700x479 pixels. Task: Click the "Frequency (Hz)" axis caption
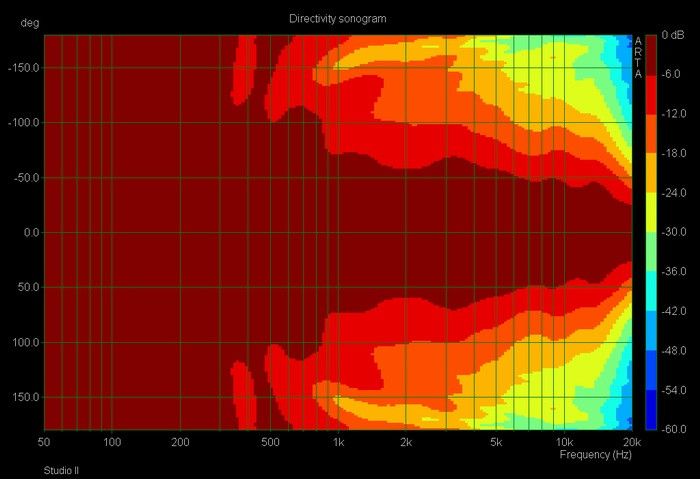(x=596, y=455)
